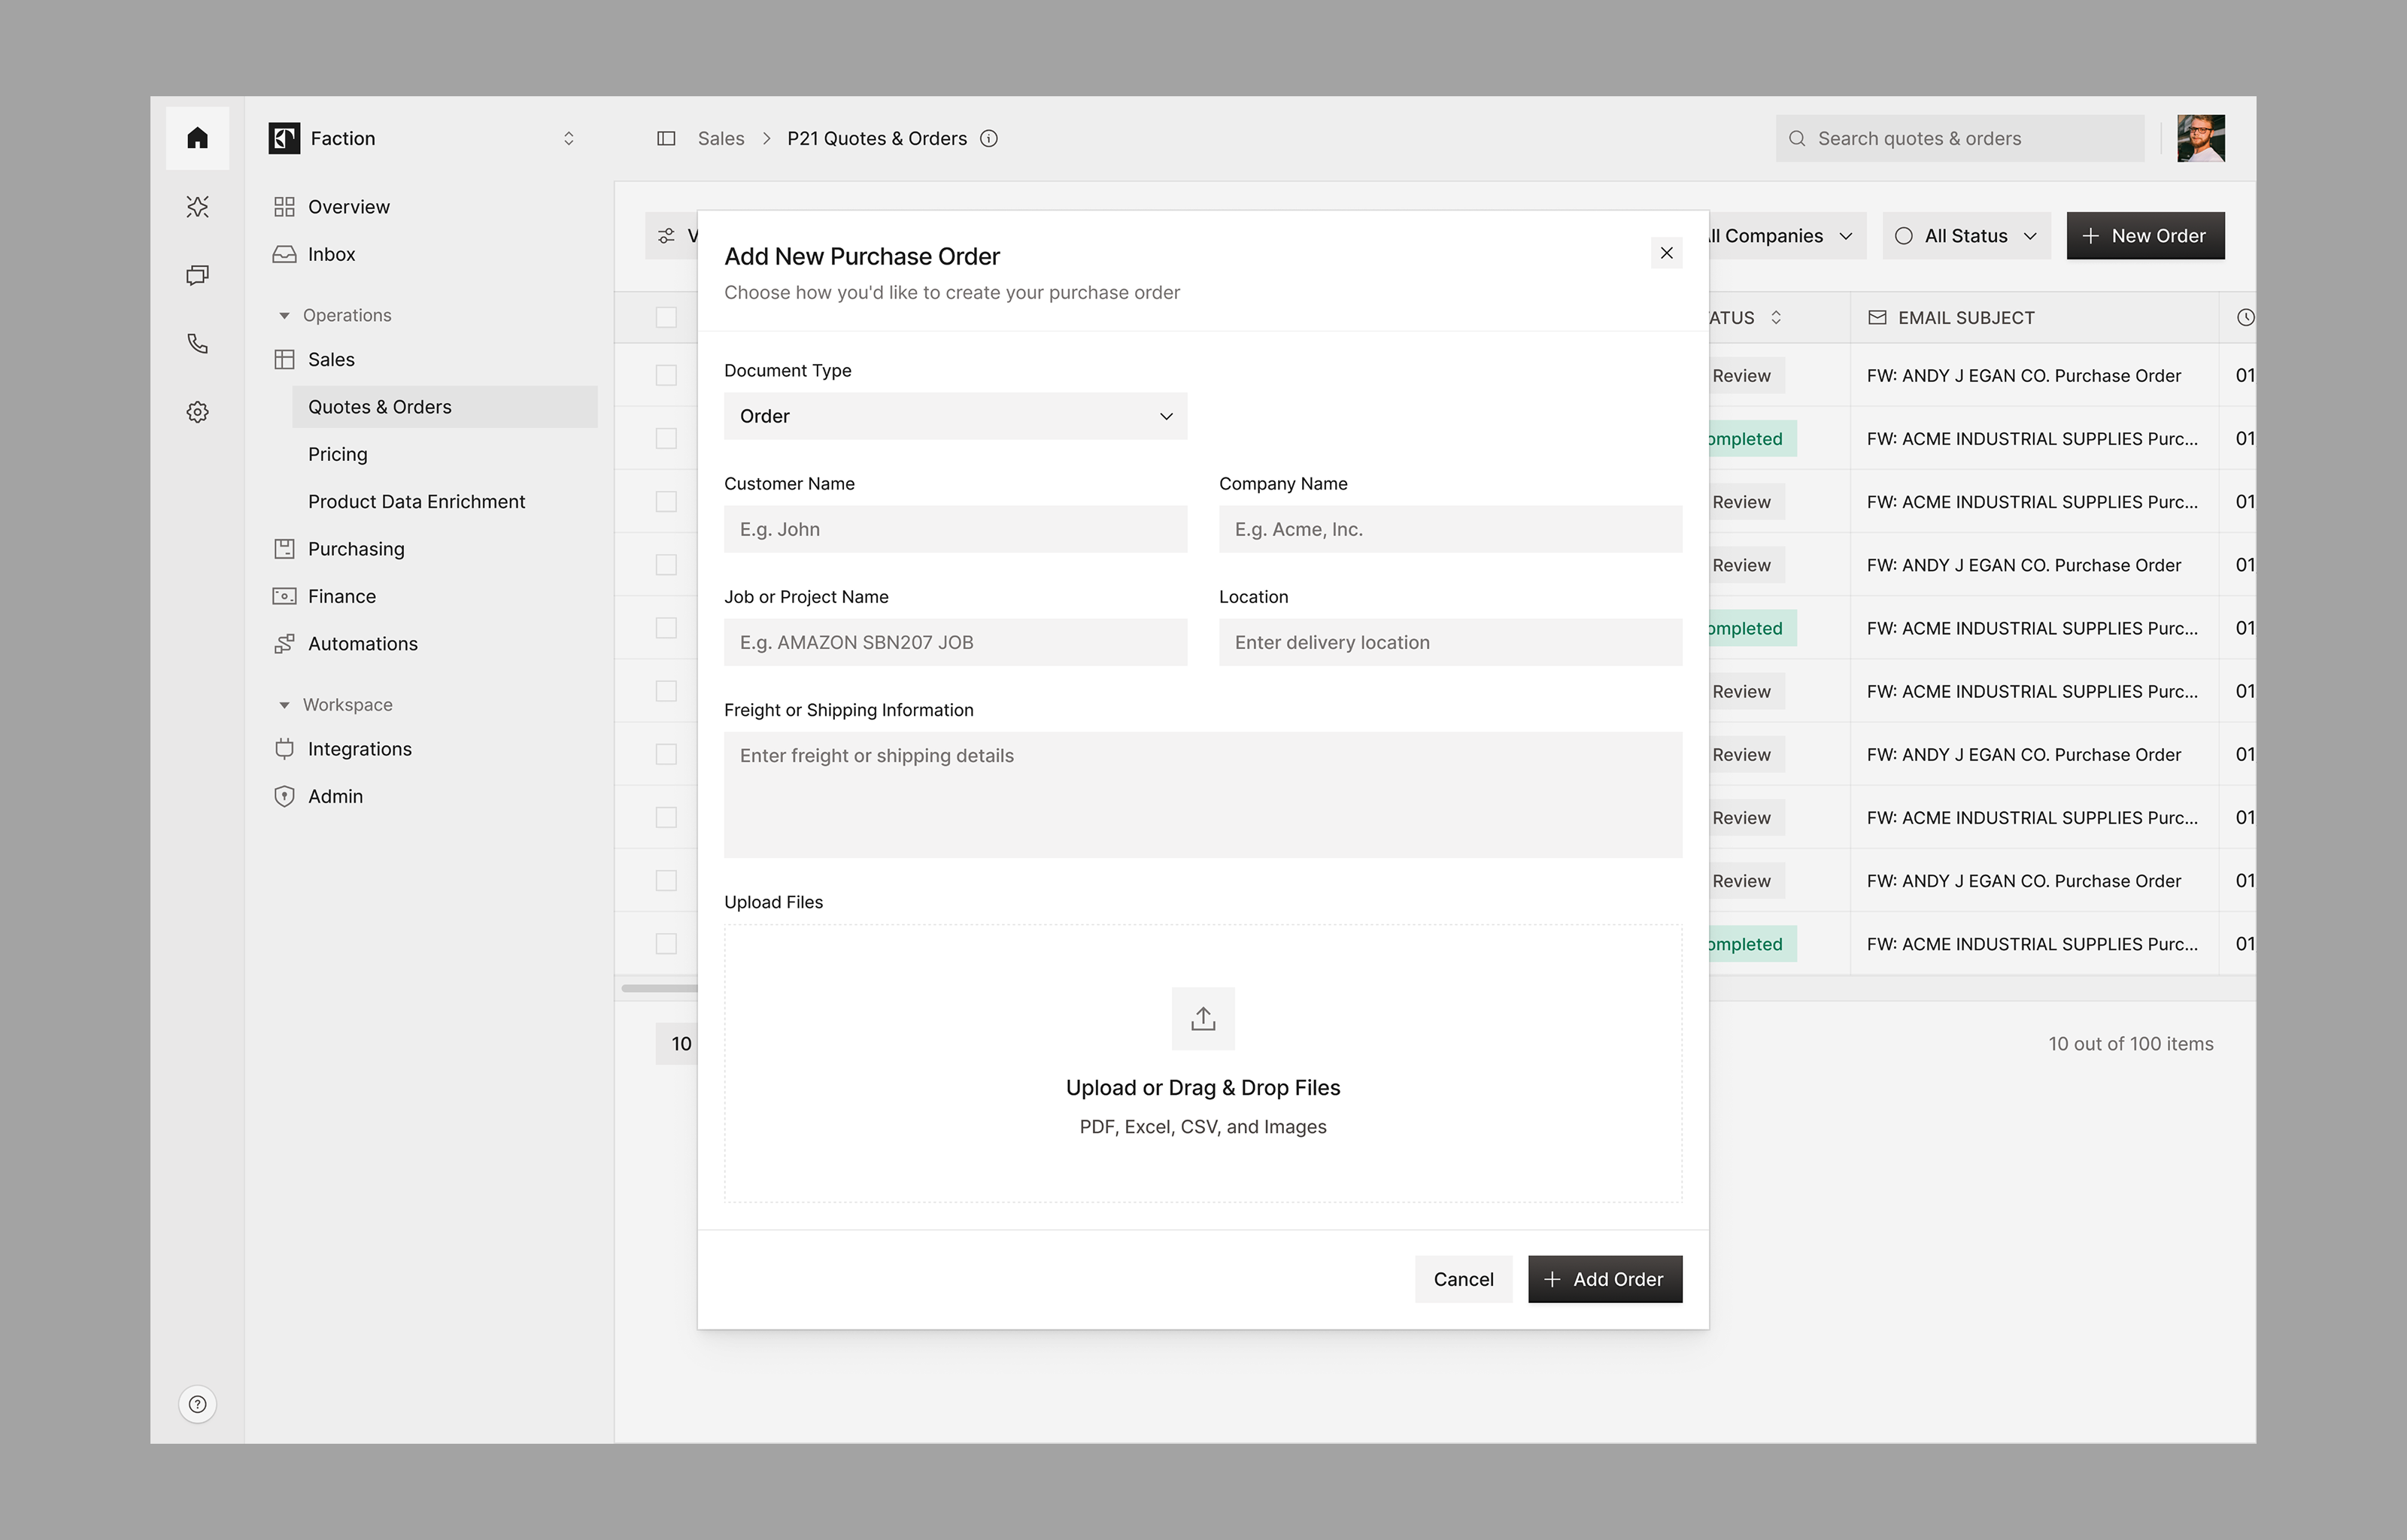Viewport: 2407px width, 1540px height.
Task: Click the New Order button
Action: tap(2145, 236)
